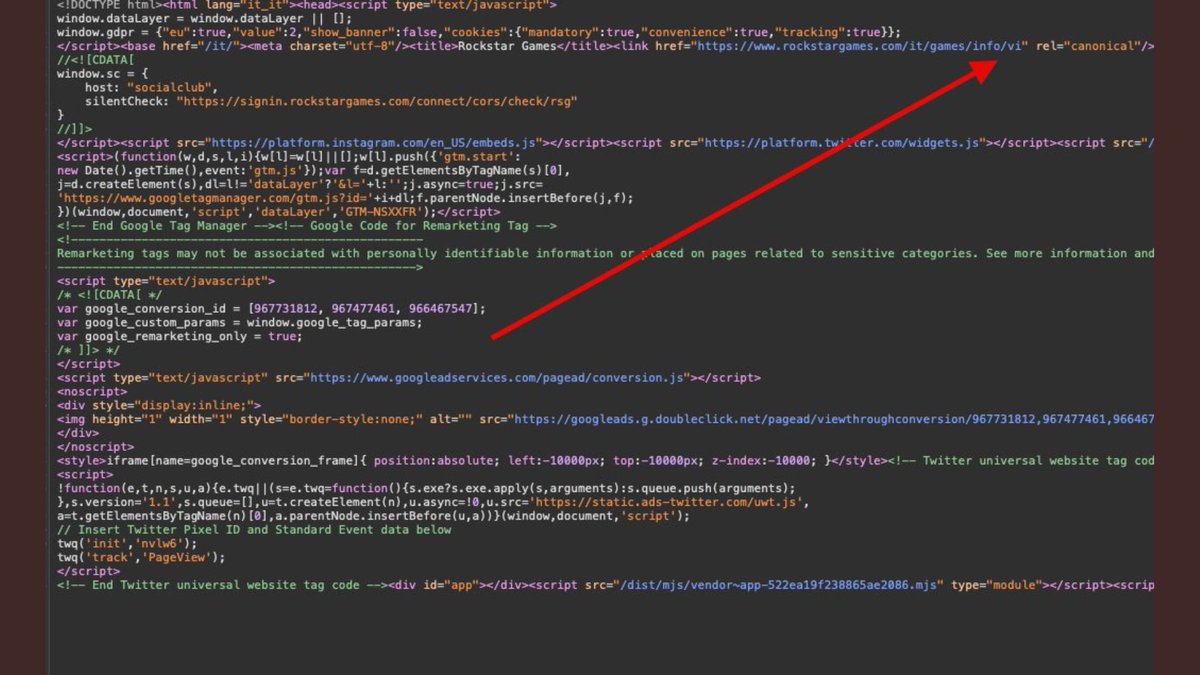
Task: Click the GTM-NSXXFR container ID
Action: 386,212
